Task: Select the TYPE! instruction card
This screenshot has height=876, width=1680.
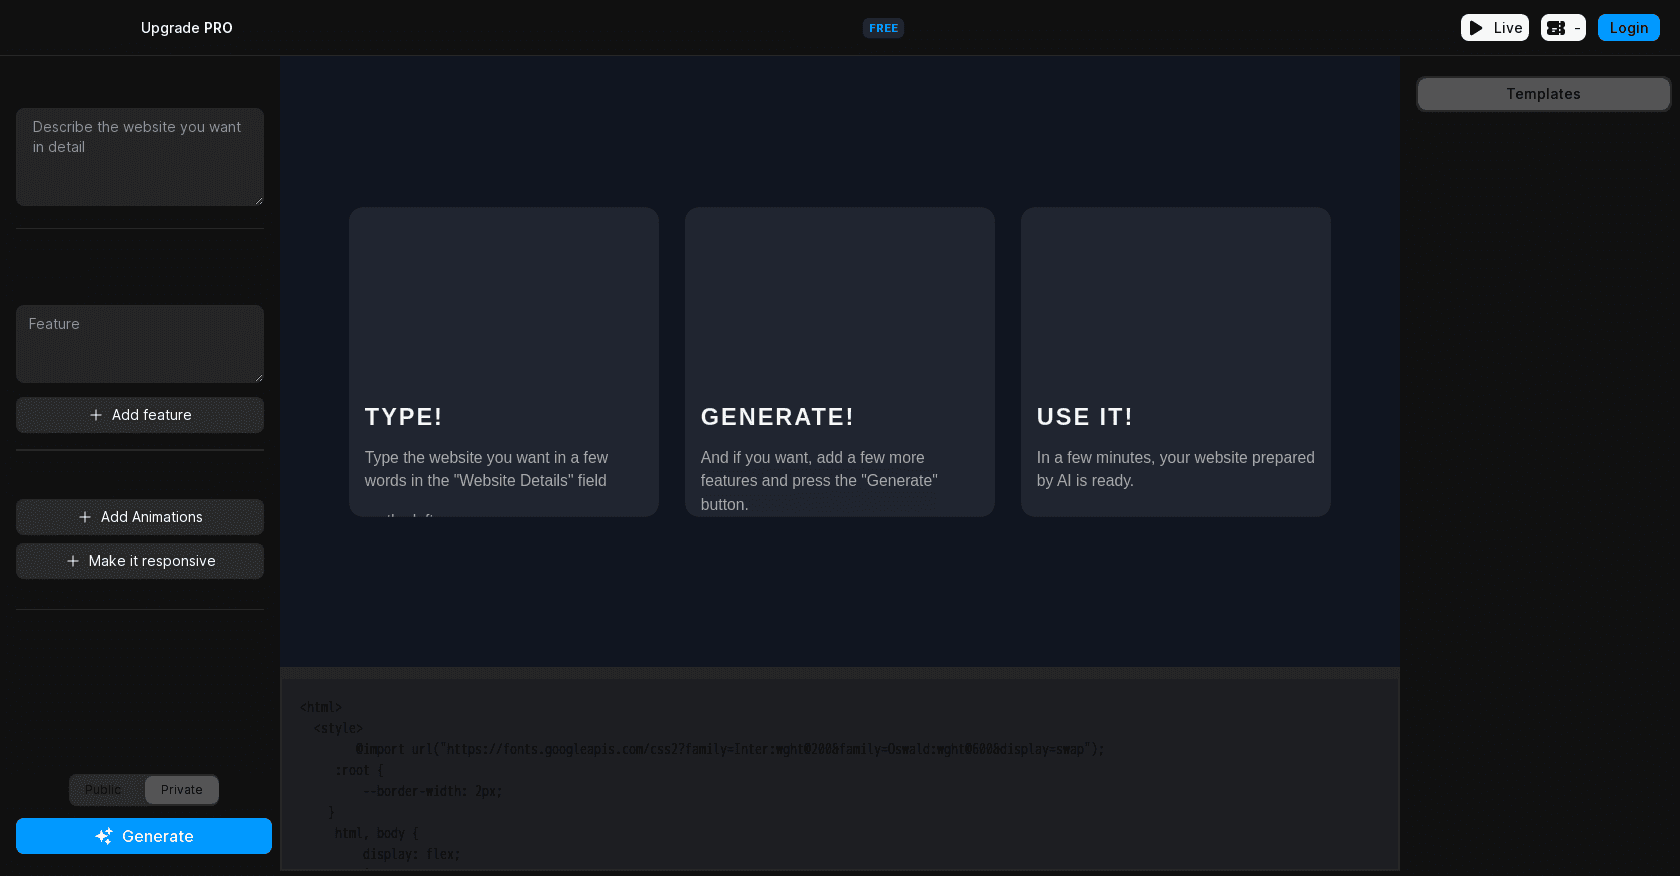Action: [x=504, y=362]
